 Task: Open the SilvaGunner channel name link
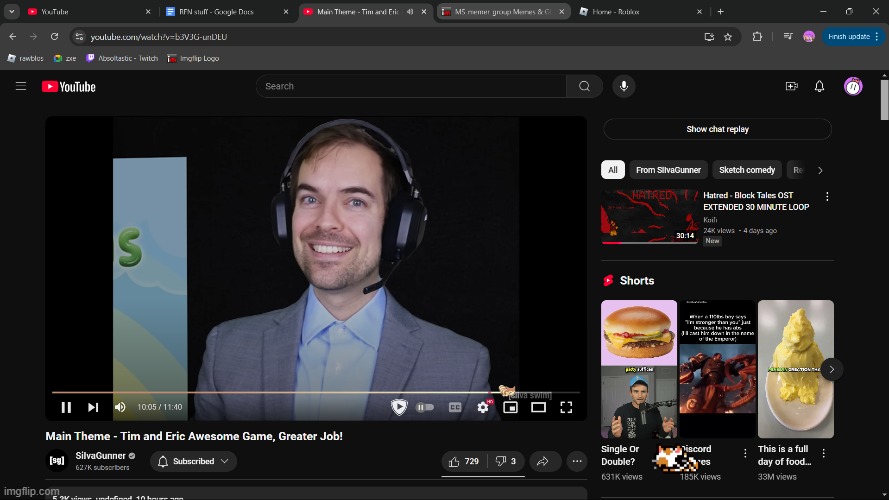coord(100,456)
